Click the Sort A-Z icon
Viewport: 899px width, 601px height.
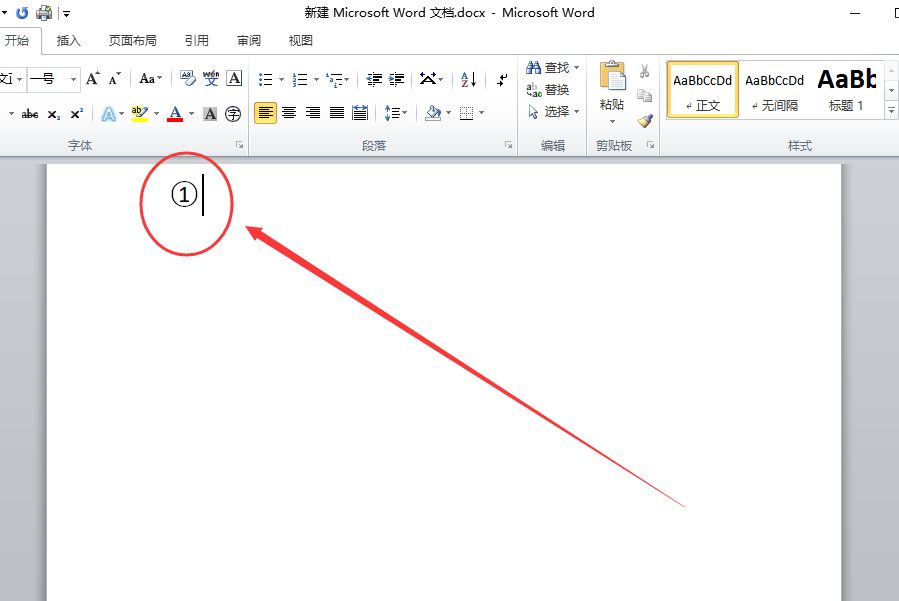point(468,79)
